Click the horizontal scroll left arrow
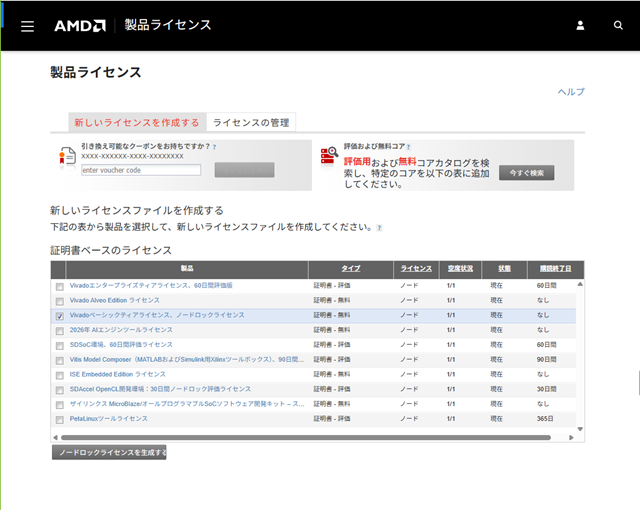Viewport: 640px width, 510px height. (x=55, y=437)
